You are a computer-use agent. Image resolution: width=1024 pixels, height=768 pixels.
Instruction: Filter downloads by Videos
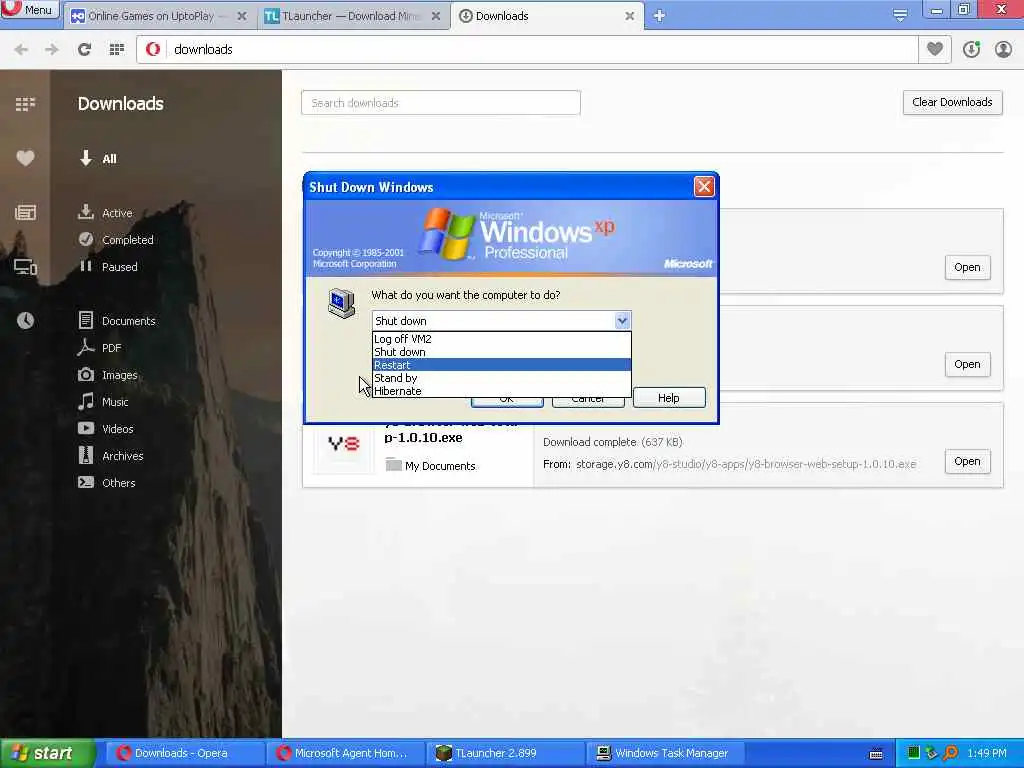(x=106, y=428)
